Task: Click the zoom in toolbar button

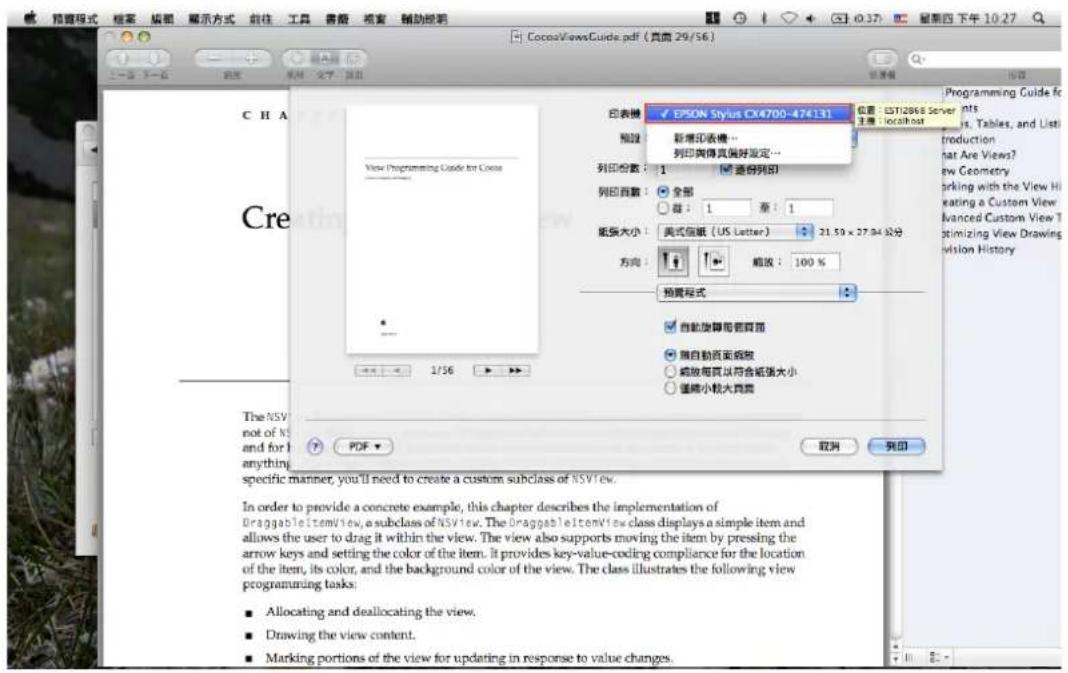Action: (x=252, y=59)
